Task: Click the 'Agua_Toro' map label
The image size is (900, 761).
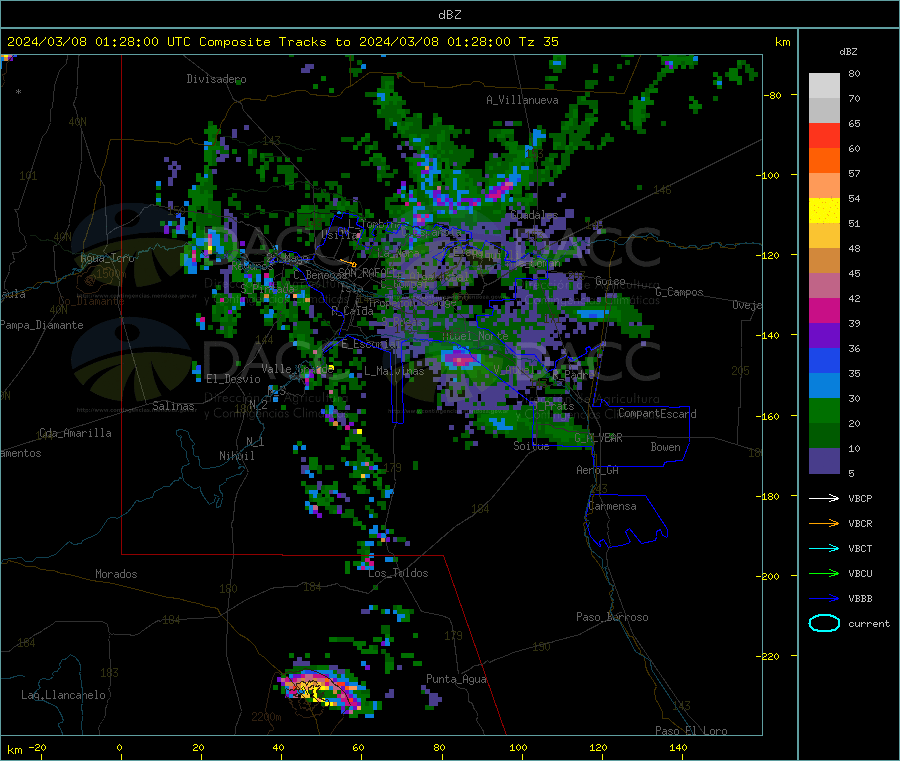Action: coord(107,258)
